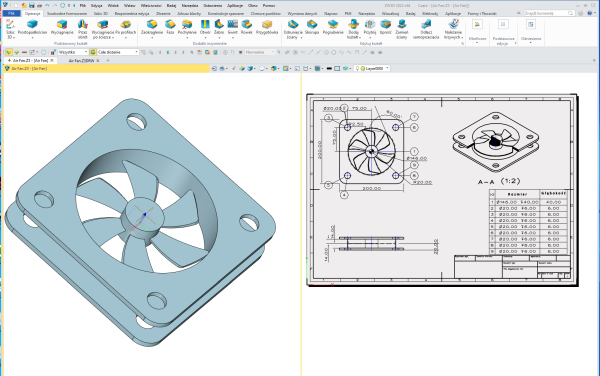600x376 pixels.
Task: Select the Rowek groove tool
Action: (x=247, y=27)
